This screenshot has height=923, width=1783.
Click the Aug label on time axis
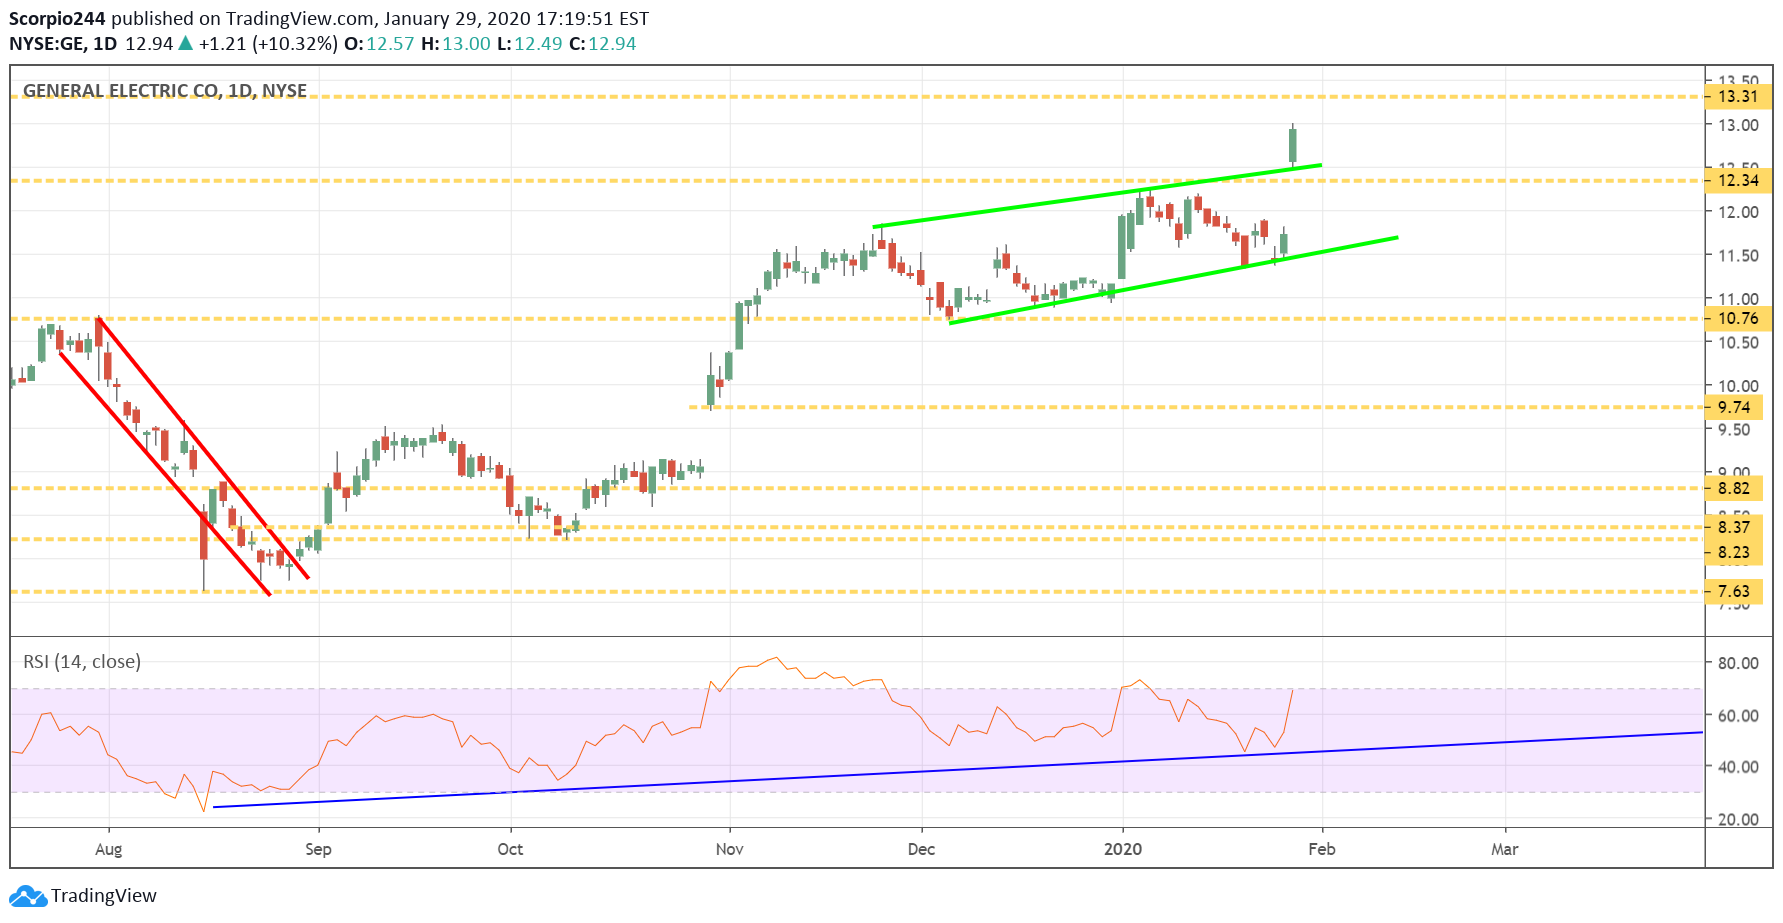pyautogui.click(x=108, y=850)
